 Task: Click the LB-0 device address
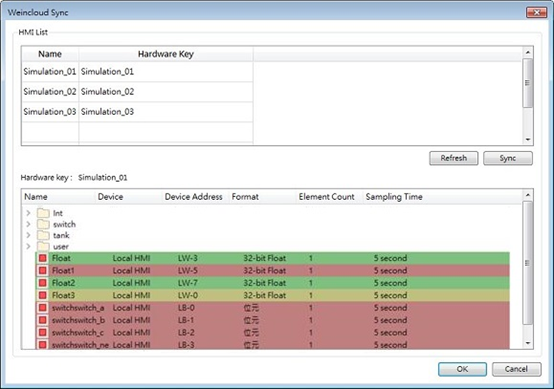(186, 308)
